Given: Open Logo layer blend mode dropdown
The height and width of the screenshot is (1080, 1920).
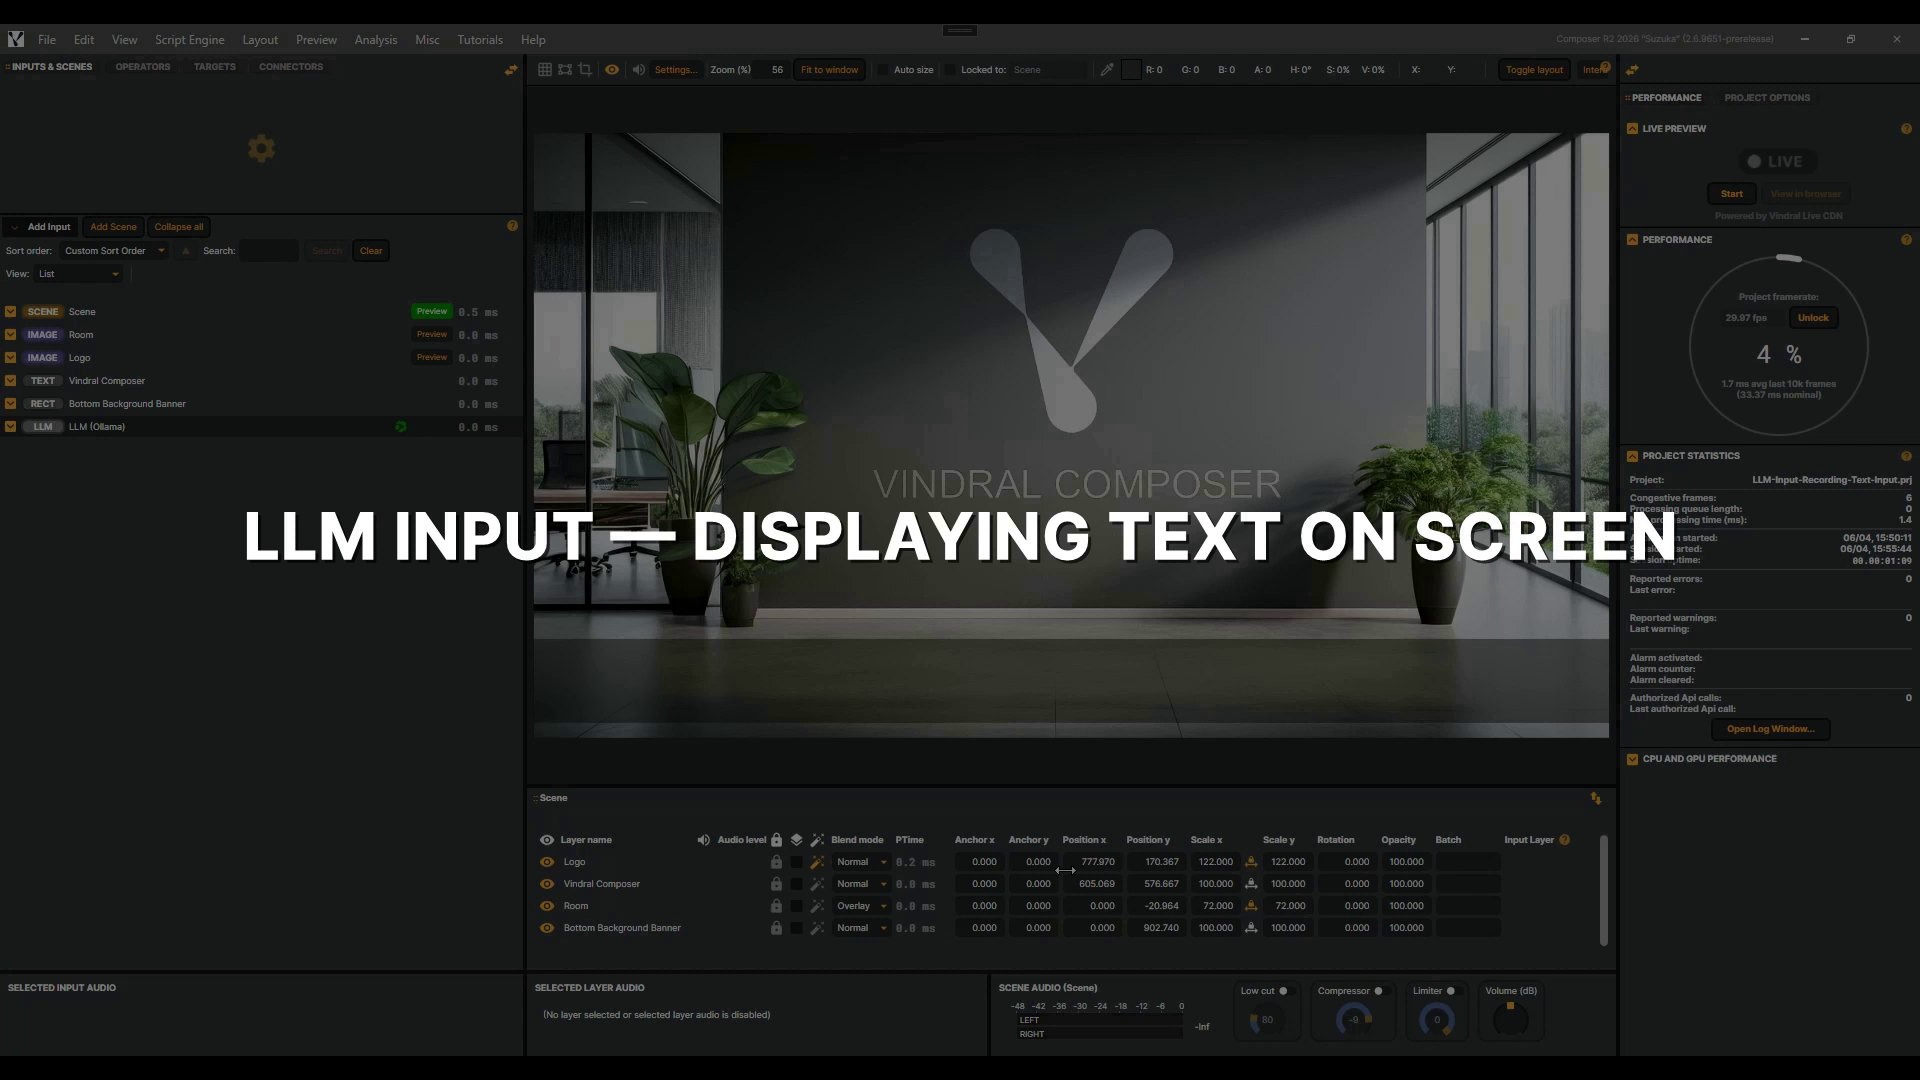Looking at the screenshot, I should pos(861,862).
